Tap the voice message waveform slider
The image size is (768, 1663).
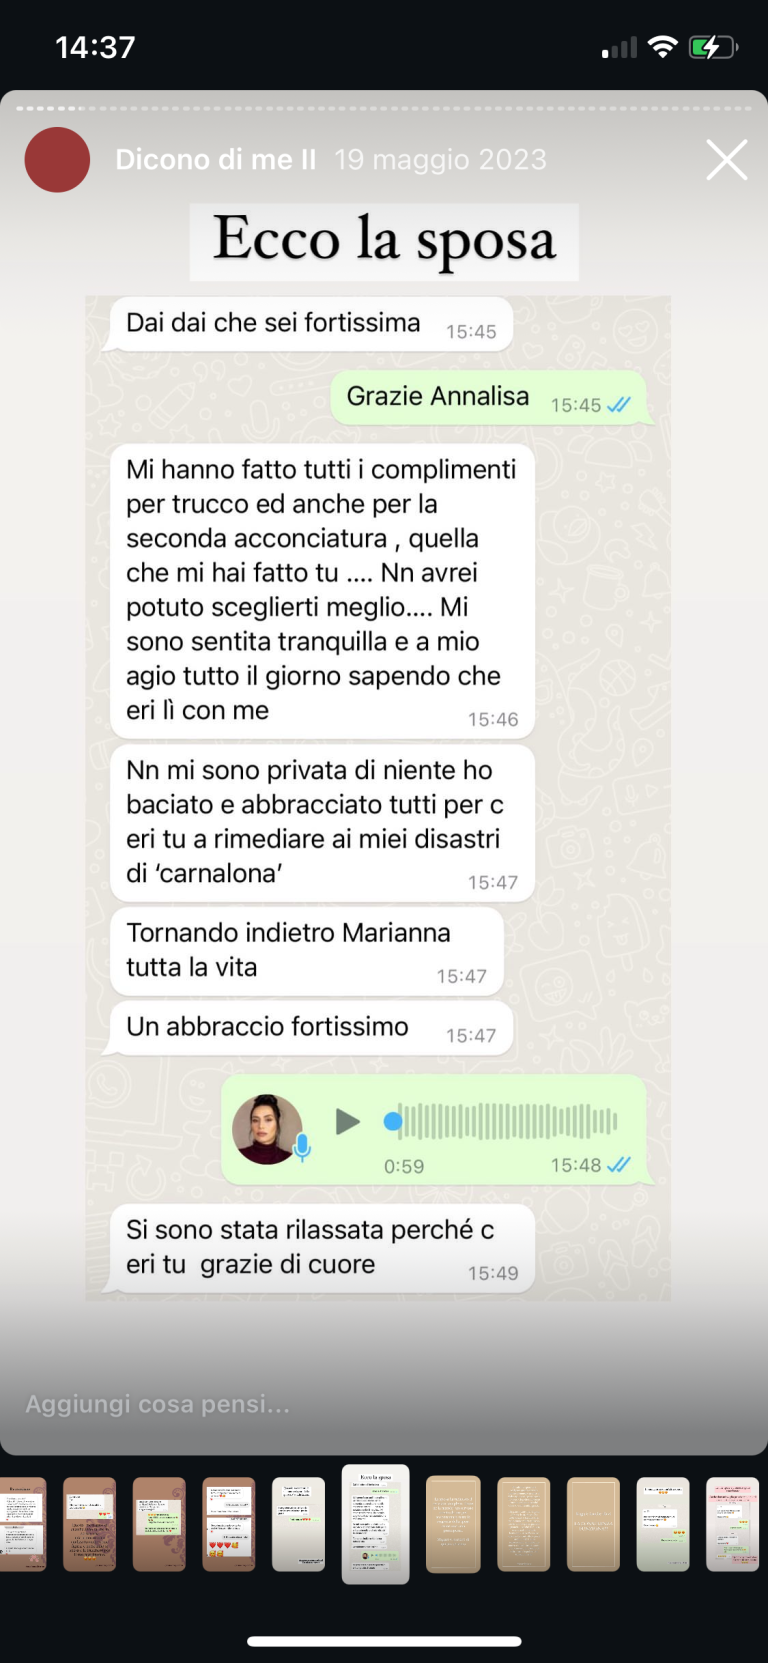pyautogui.click(x=501, y=1122)
